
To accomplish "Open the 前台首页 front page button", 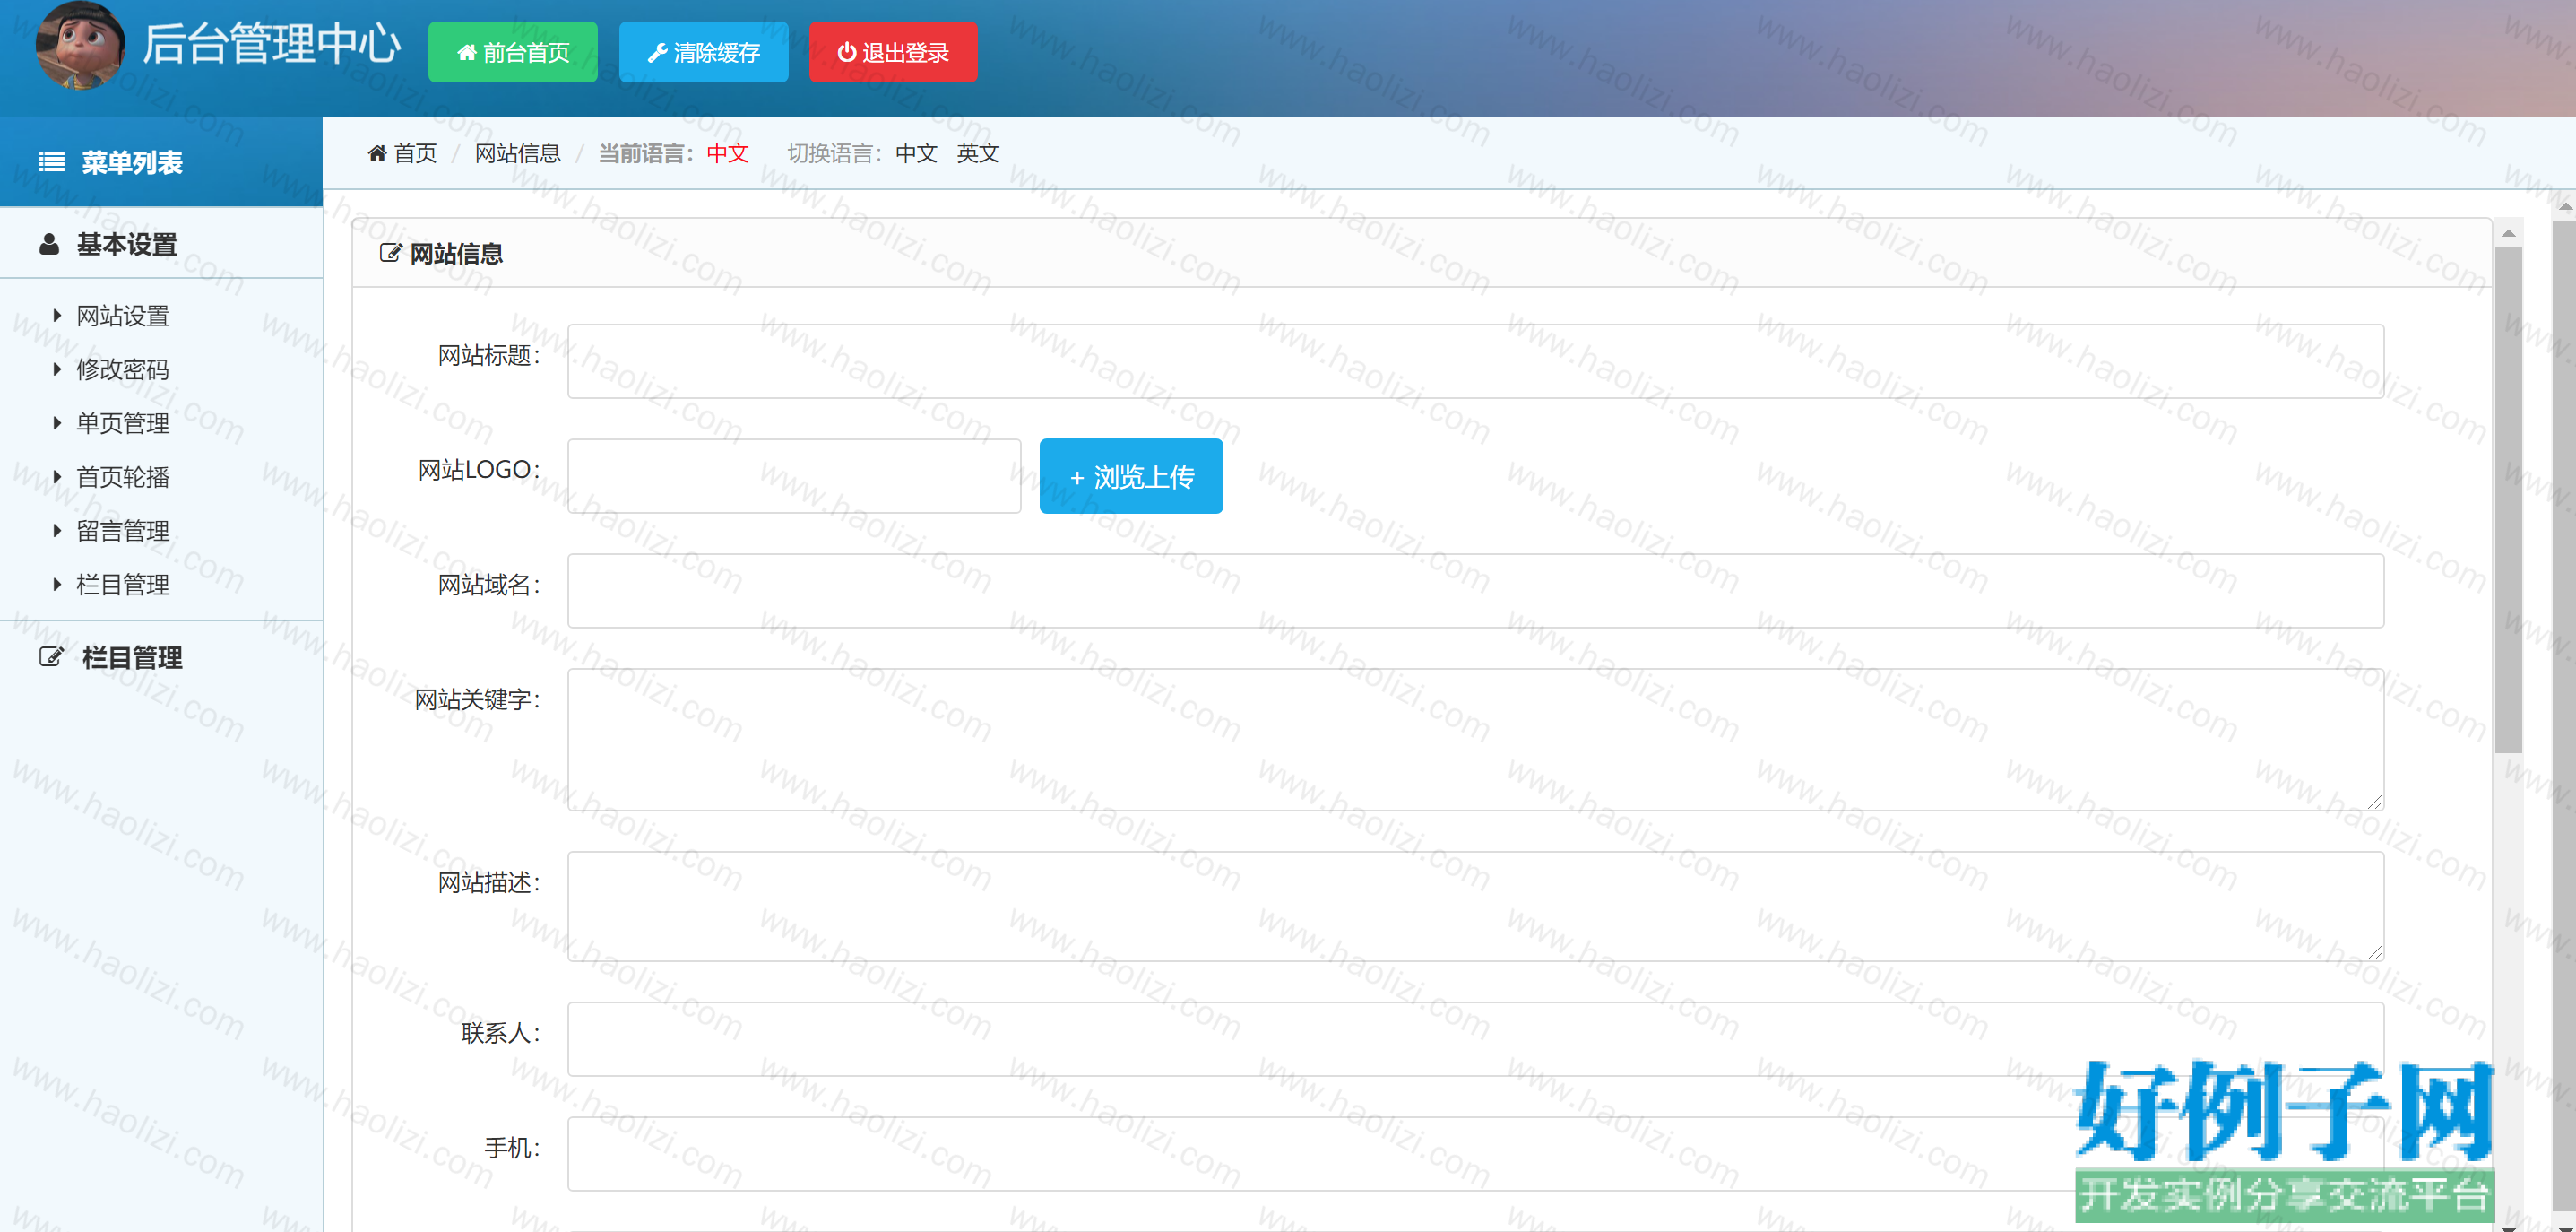I will [x=513, y=52].
